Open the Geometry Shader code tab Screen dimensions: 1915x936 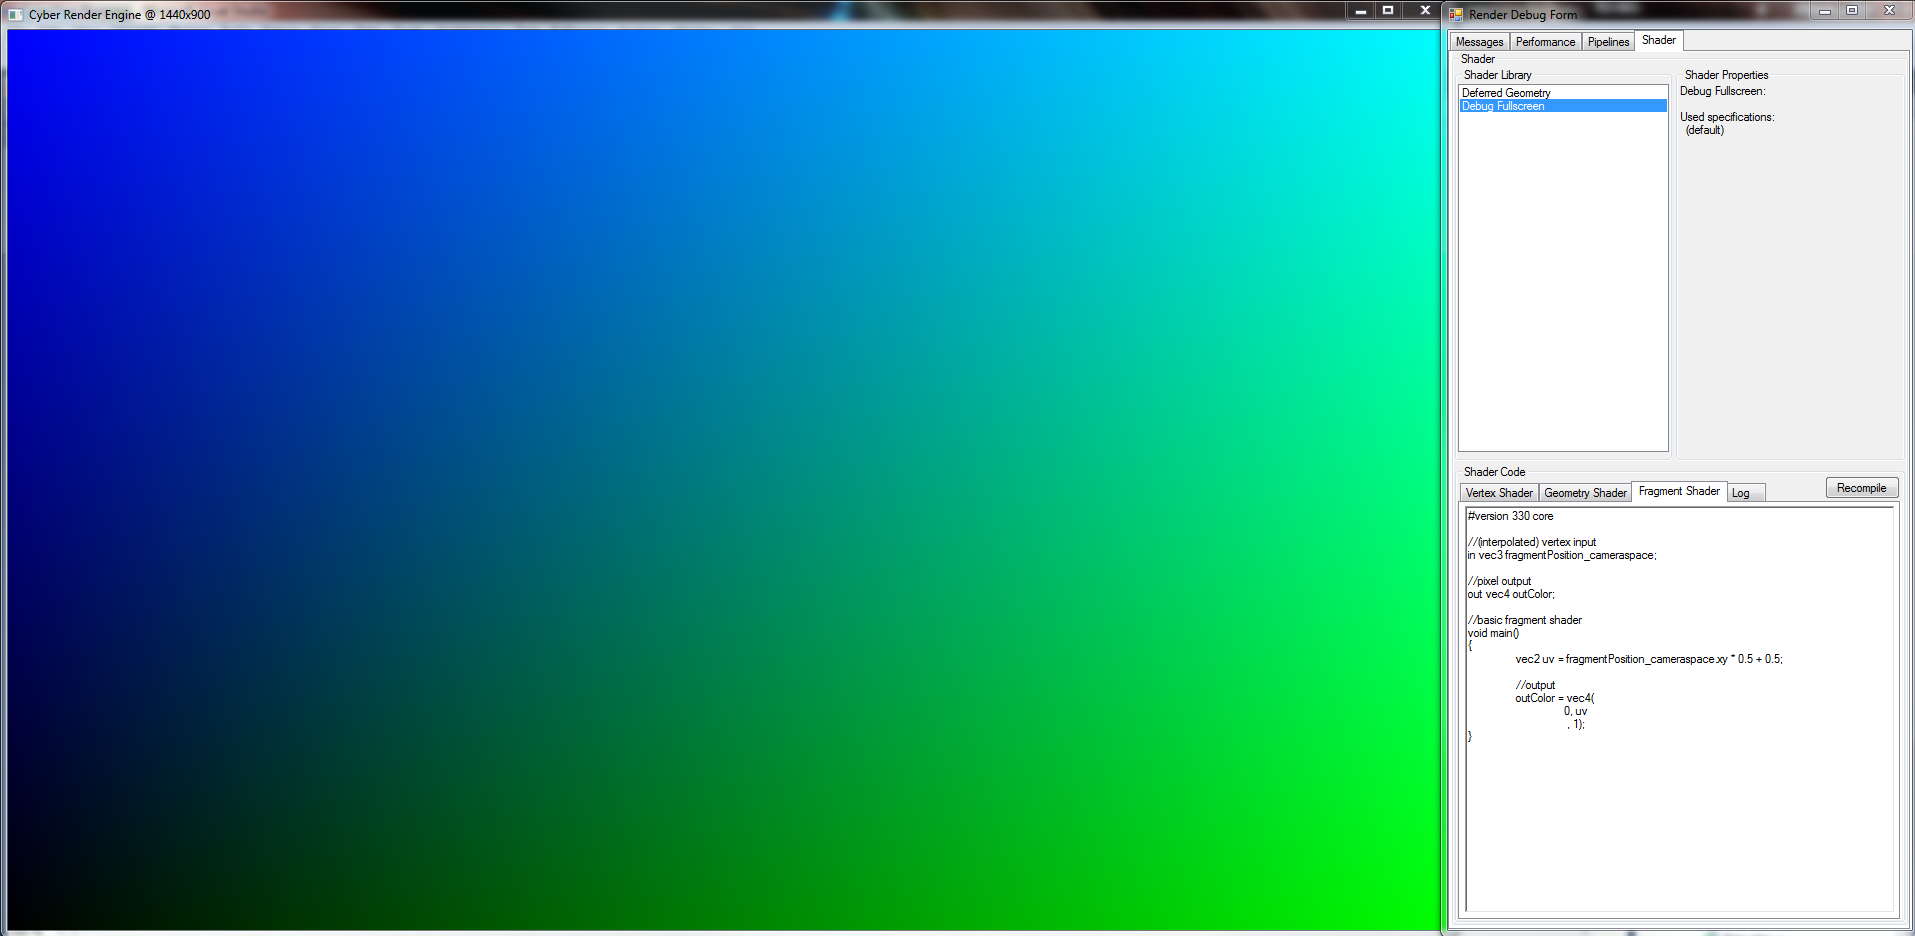pos(1585,493)
